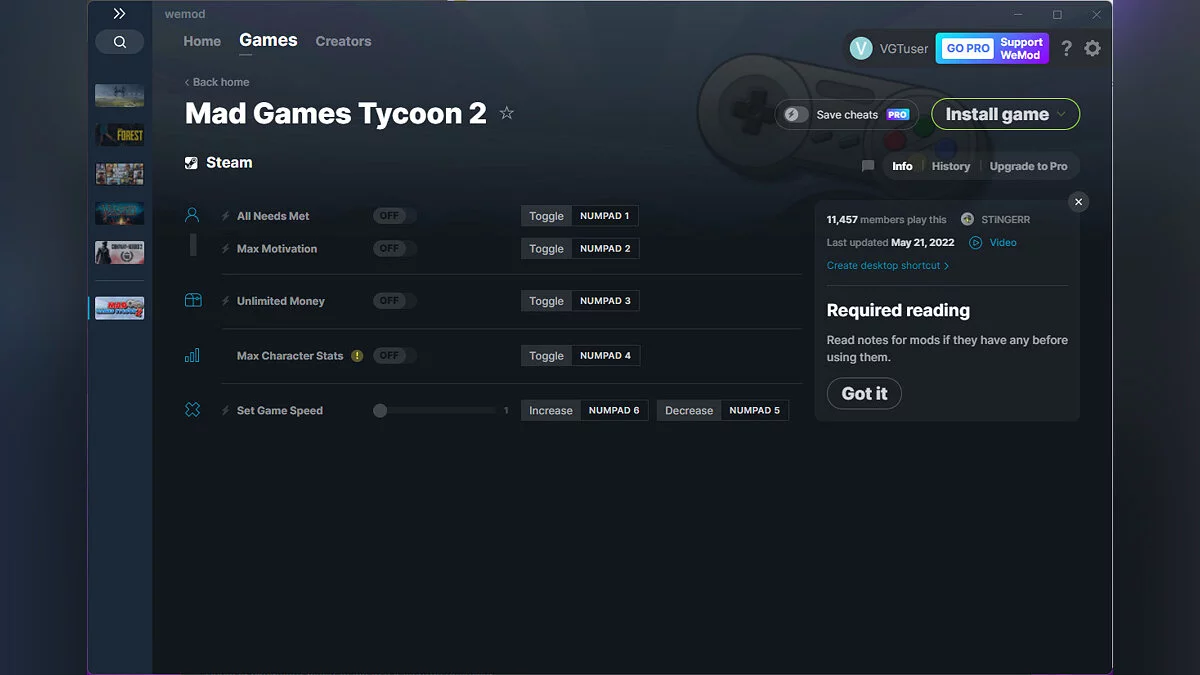Open search in the left sidebar
The height and width of the screenshot is (675, 1200).
click(120, 42)
